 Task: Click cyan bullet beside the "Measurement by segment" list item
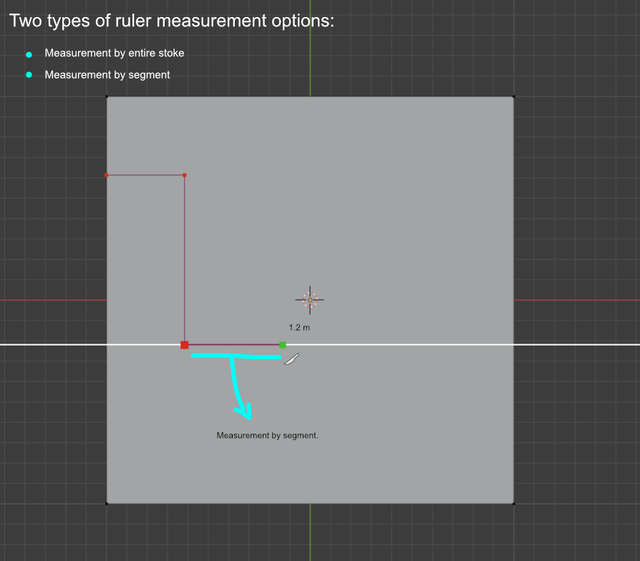pos(29,75)
